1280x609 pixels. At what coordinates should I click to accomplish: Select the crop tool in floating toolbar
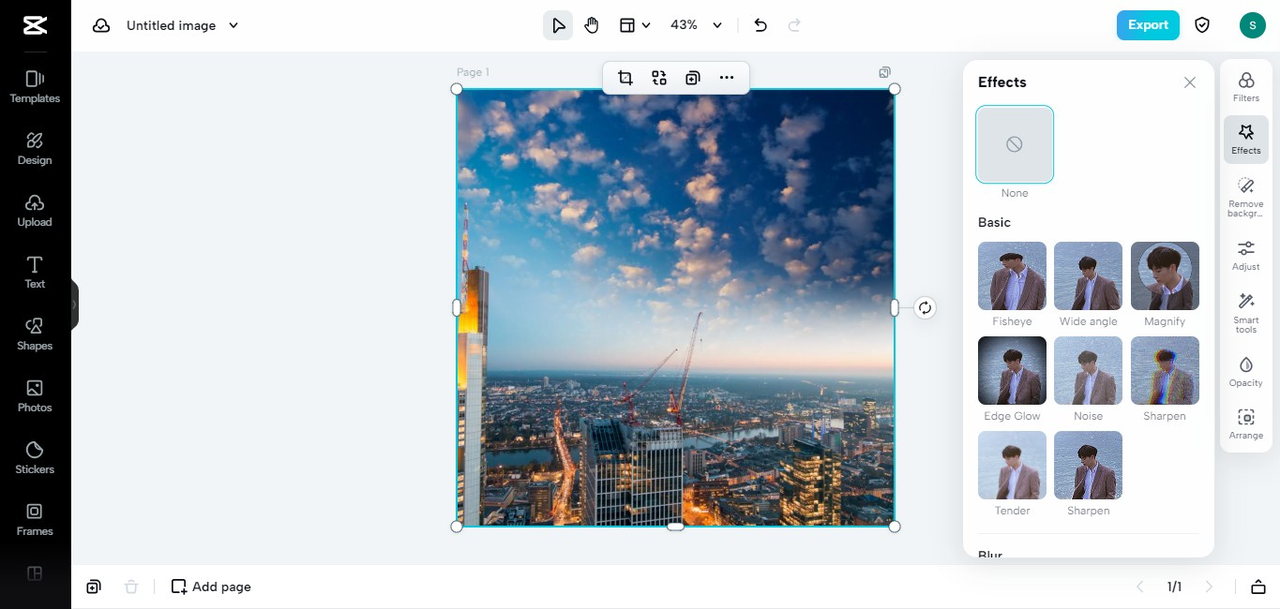[625, 78]
